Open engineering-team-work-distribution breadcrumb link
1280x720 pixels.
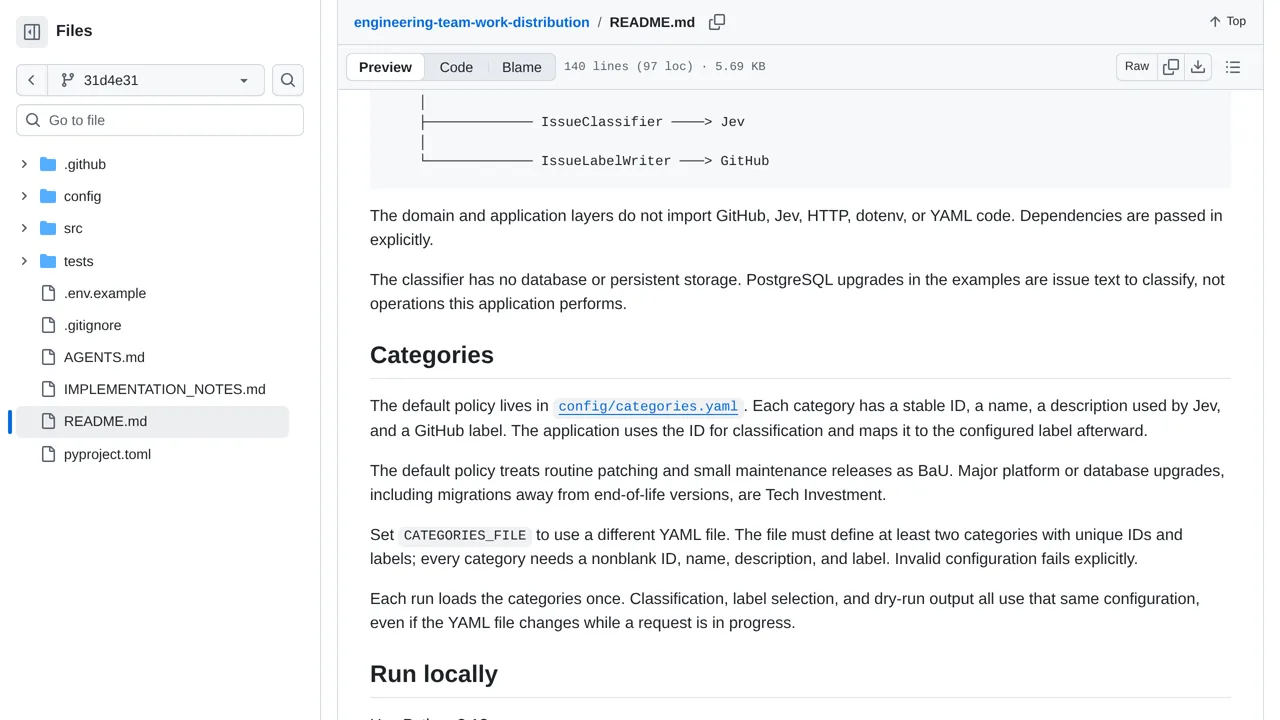[x=472, y=22]
